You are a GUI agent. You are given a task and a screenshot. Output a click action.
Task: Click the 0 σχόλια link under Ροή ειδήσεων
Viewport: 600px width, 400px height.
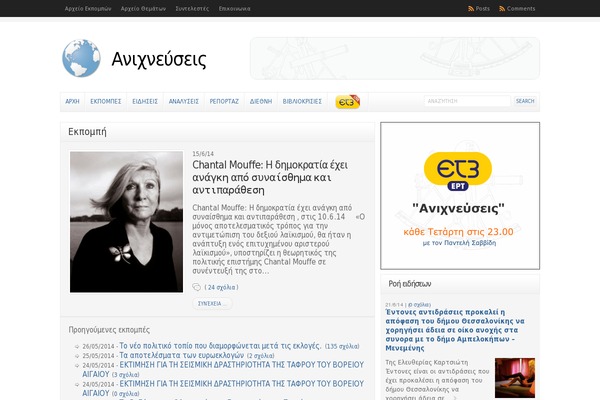click(419, 305)
